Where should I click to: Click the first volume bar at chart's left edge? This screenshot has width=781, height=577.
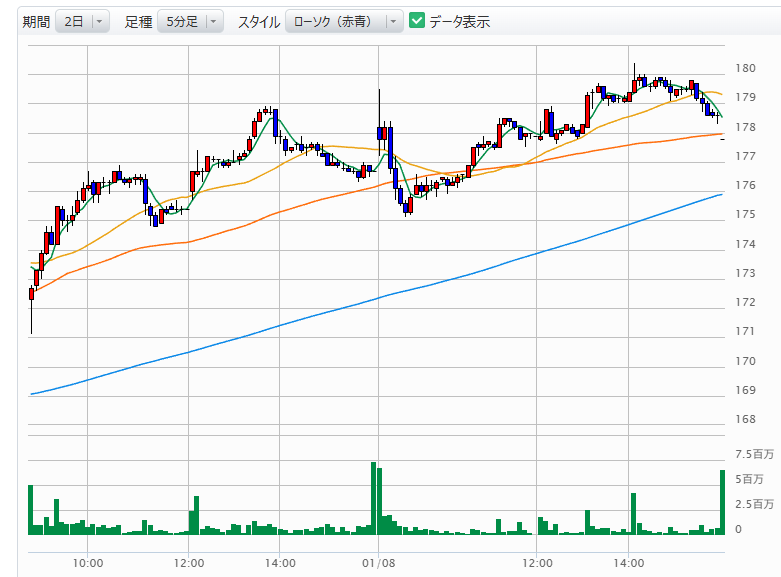pyautogui.click(x=31, y=509)
